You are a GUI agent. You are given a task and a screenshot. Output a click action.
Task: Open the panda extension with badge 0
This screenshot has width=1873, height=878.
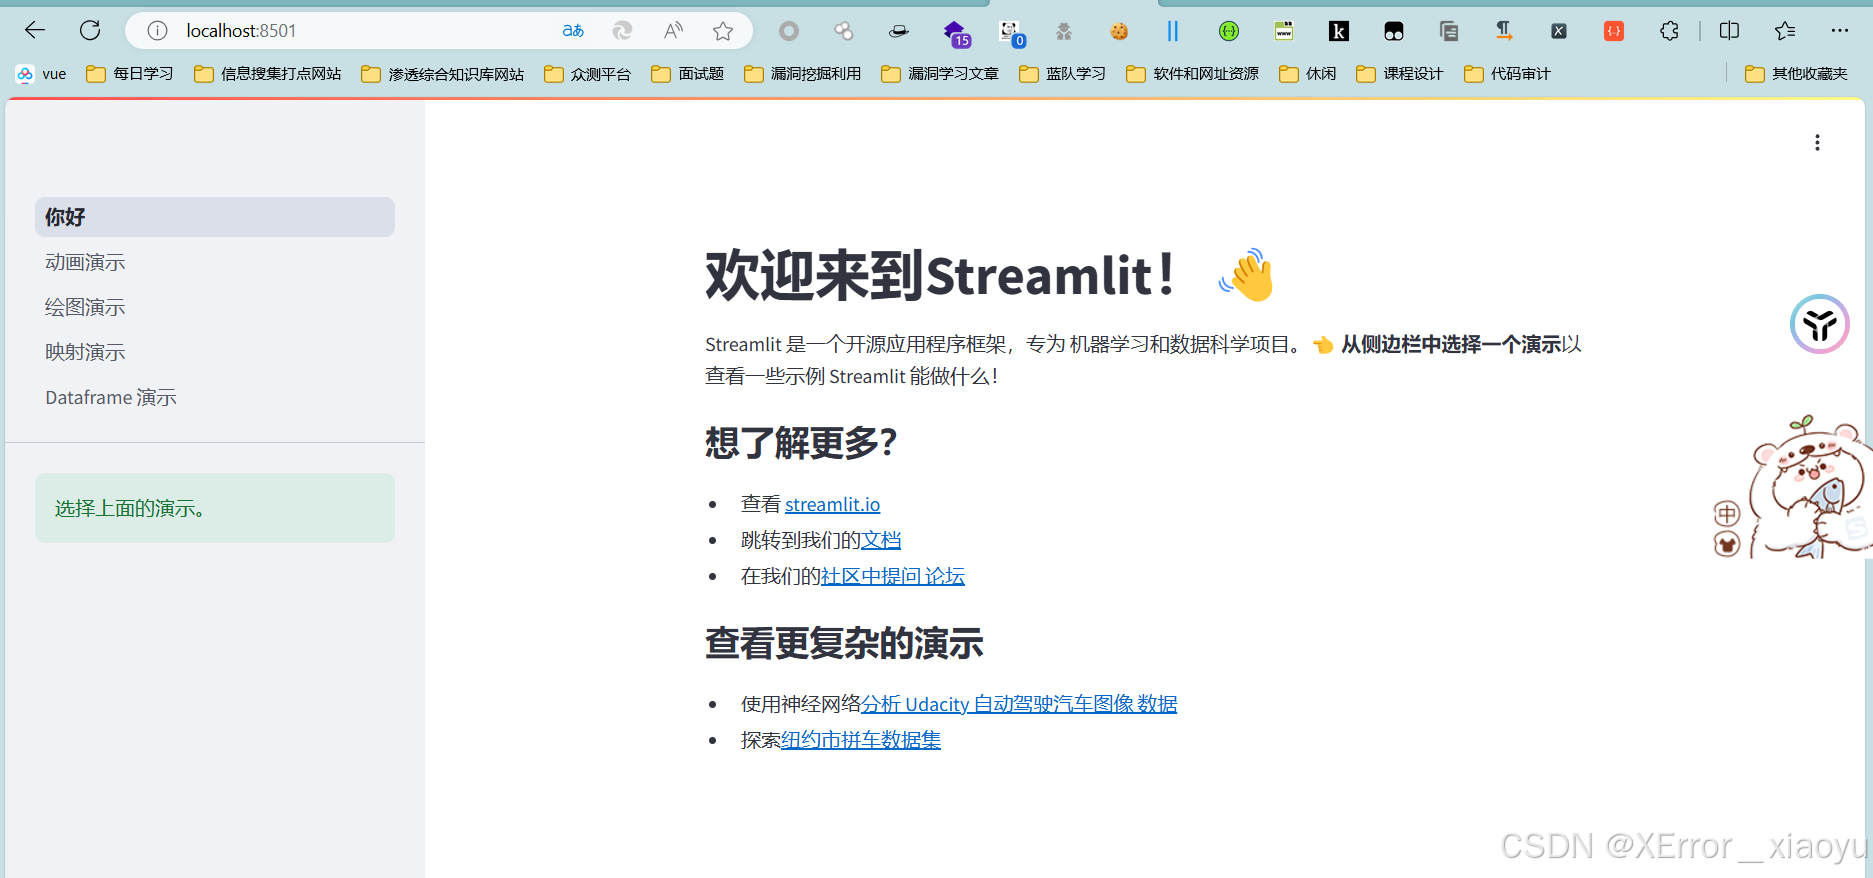[1012, 33]
